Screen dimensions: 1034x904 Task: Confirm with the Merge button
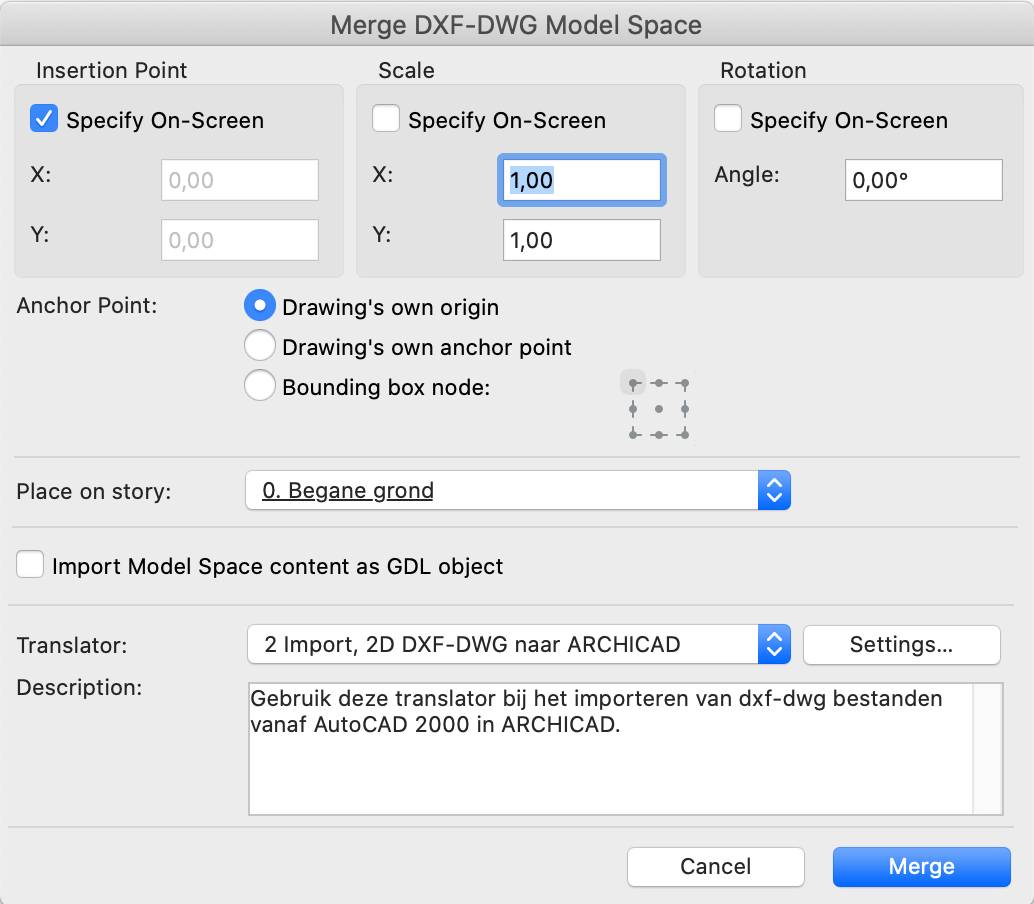click(x=921, y=866)
